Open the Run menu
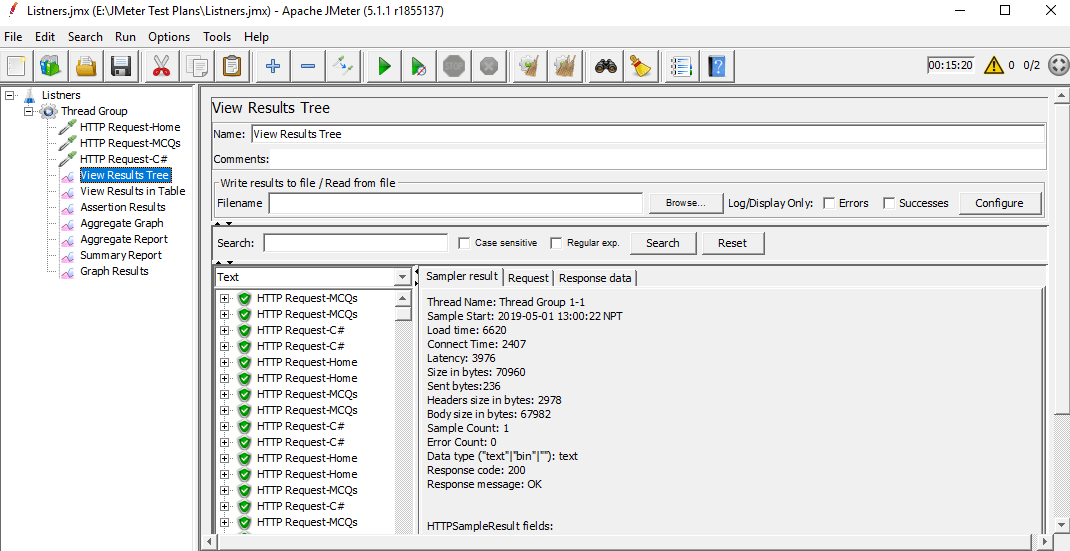Viewport: 1070px width, 551px height. point(126,37)
